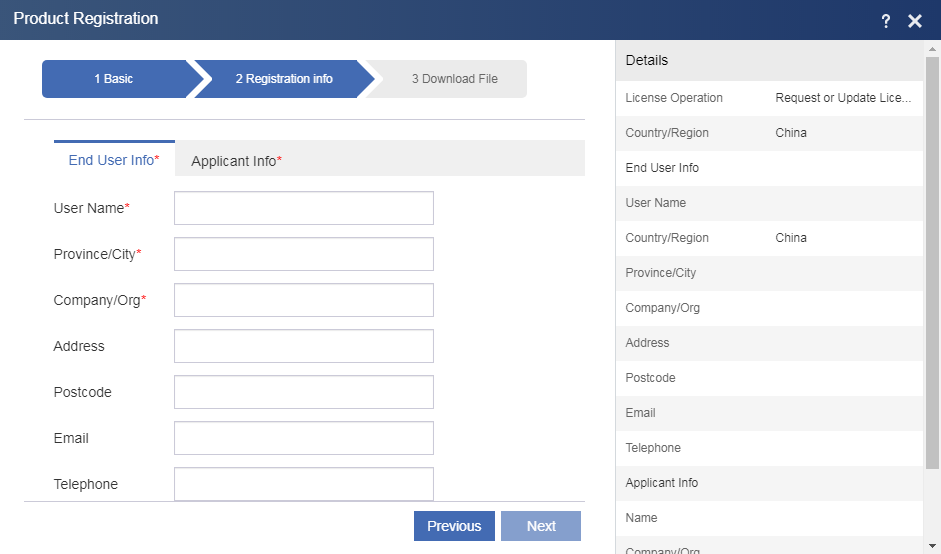Screen dimensions: 941x554
Task: Click into the Province/City field
Action: pyautogui.click(x=304, y=254)
